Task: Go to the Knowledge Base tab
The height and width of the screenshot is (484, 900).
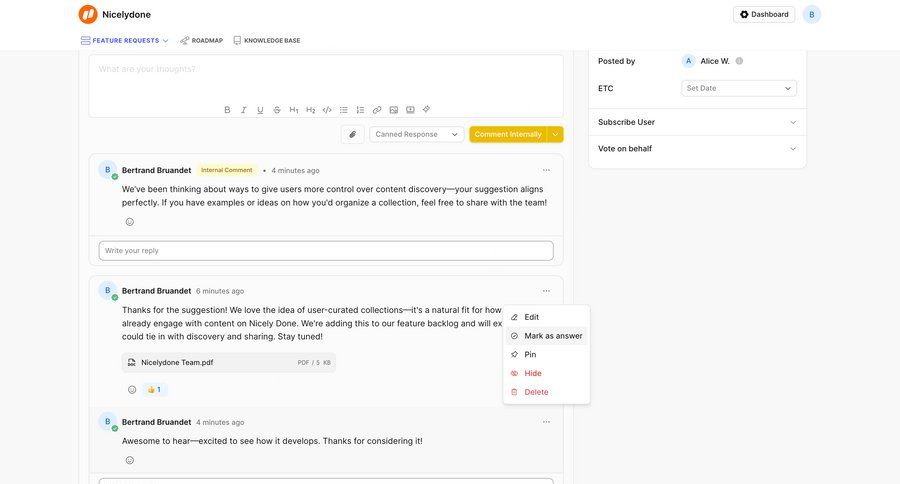Action: click(x=267, y=40)
